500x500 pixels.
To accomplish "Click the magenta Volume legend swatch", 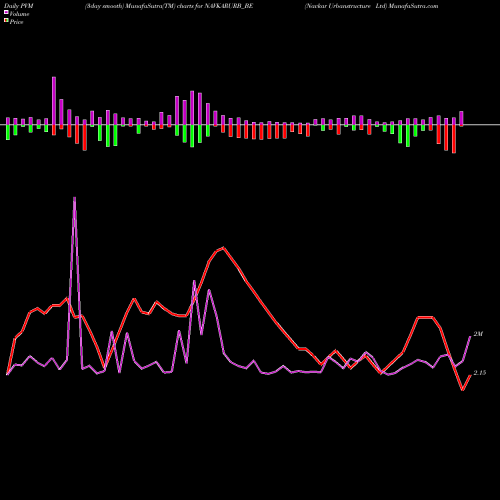I will coord(6,13).
